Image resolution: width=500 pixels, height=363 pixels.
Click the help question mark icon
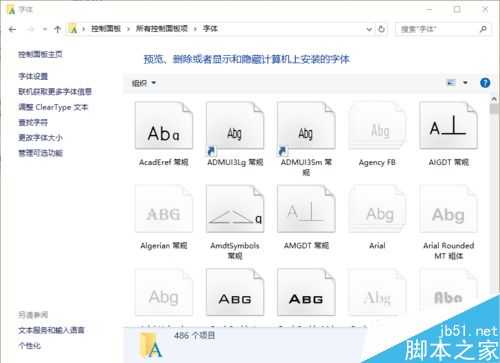[485, 83]
